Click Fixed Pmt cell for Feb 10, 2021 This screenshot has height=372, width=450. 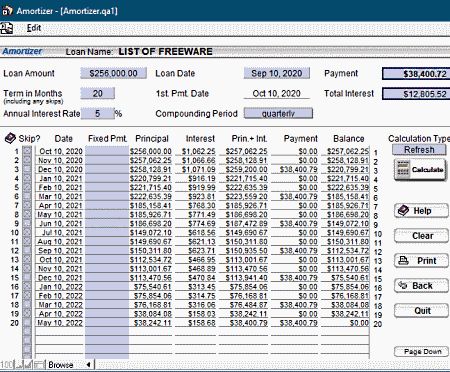107,187
